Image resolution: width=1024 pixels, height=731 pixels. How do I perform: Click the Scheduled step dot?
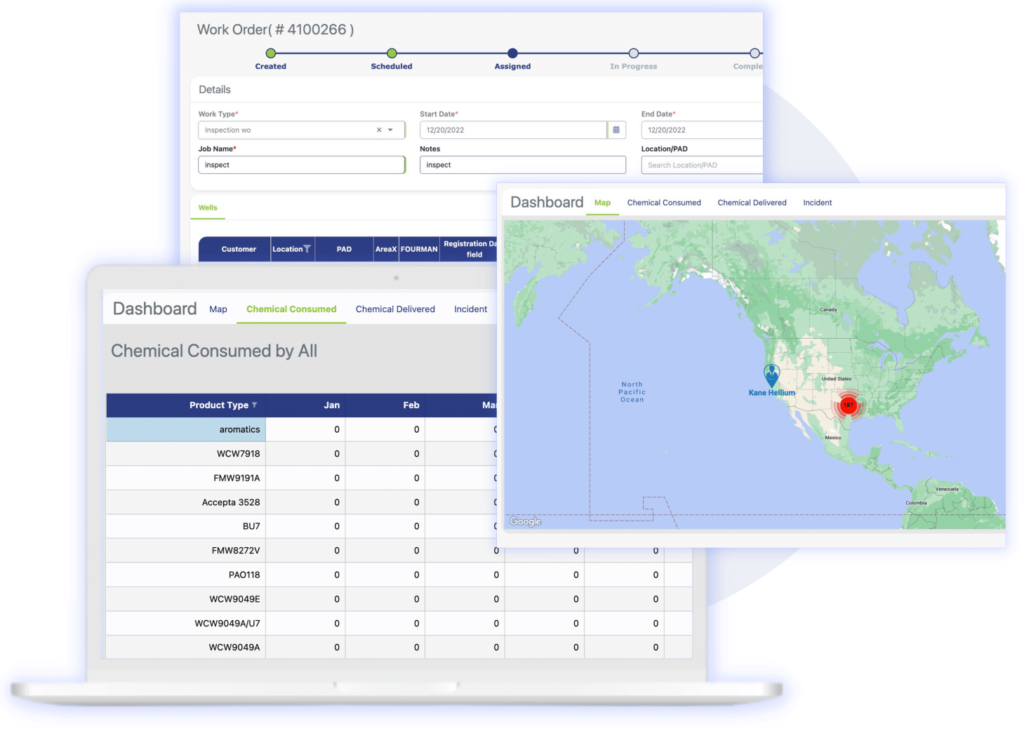[x=391, y=55]
